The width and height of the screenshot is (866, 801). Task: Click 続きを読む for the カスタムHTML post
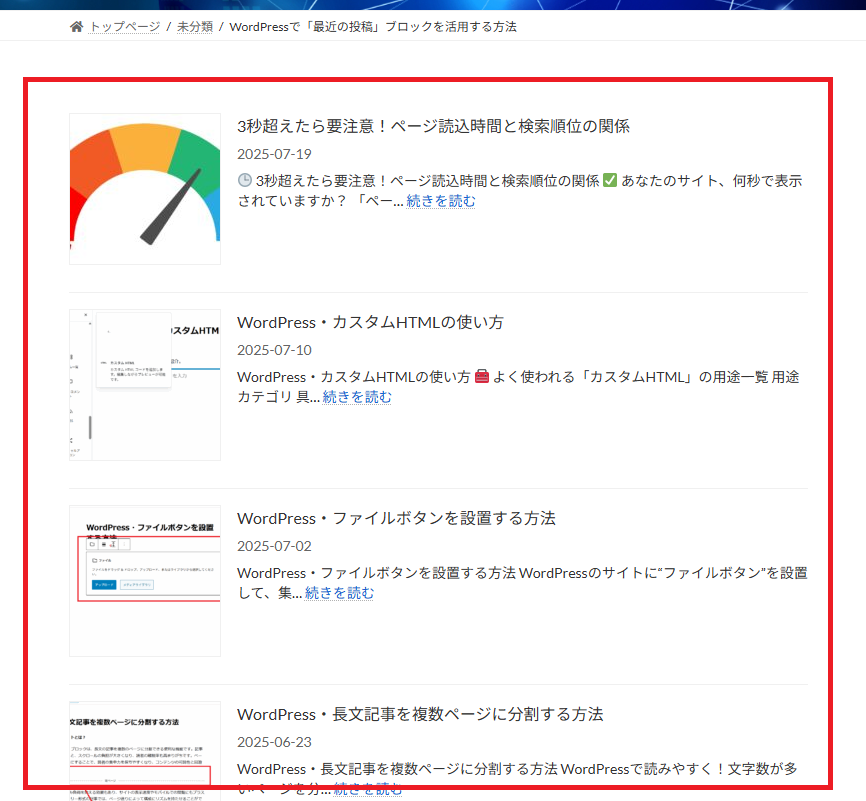357,397
